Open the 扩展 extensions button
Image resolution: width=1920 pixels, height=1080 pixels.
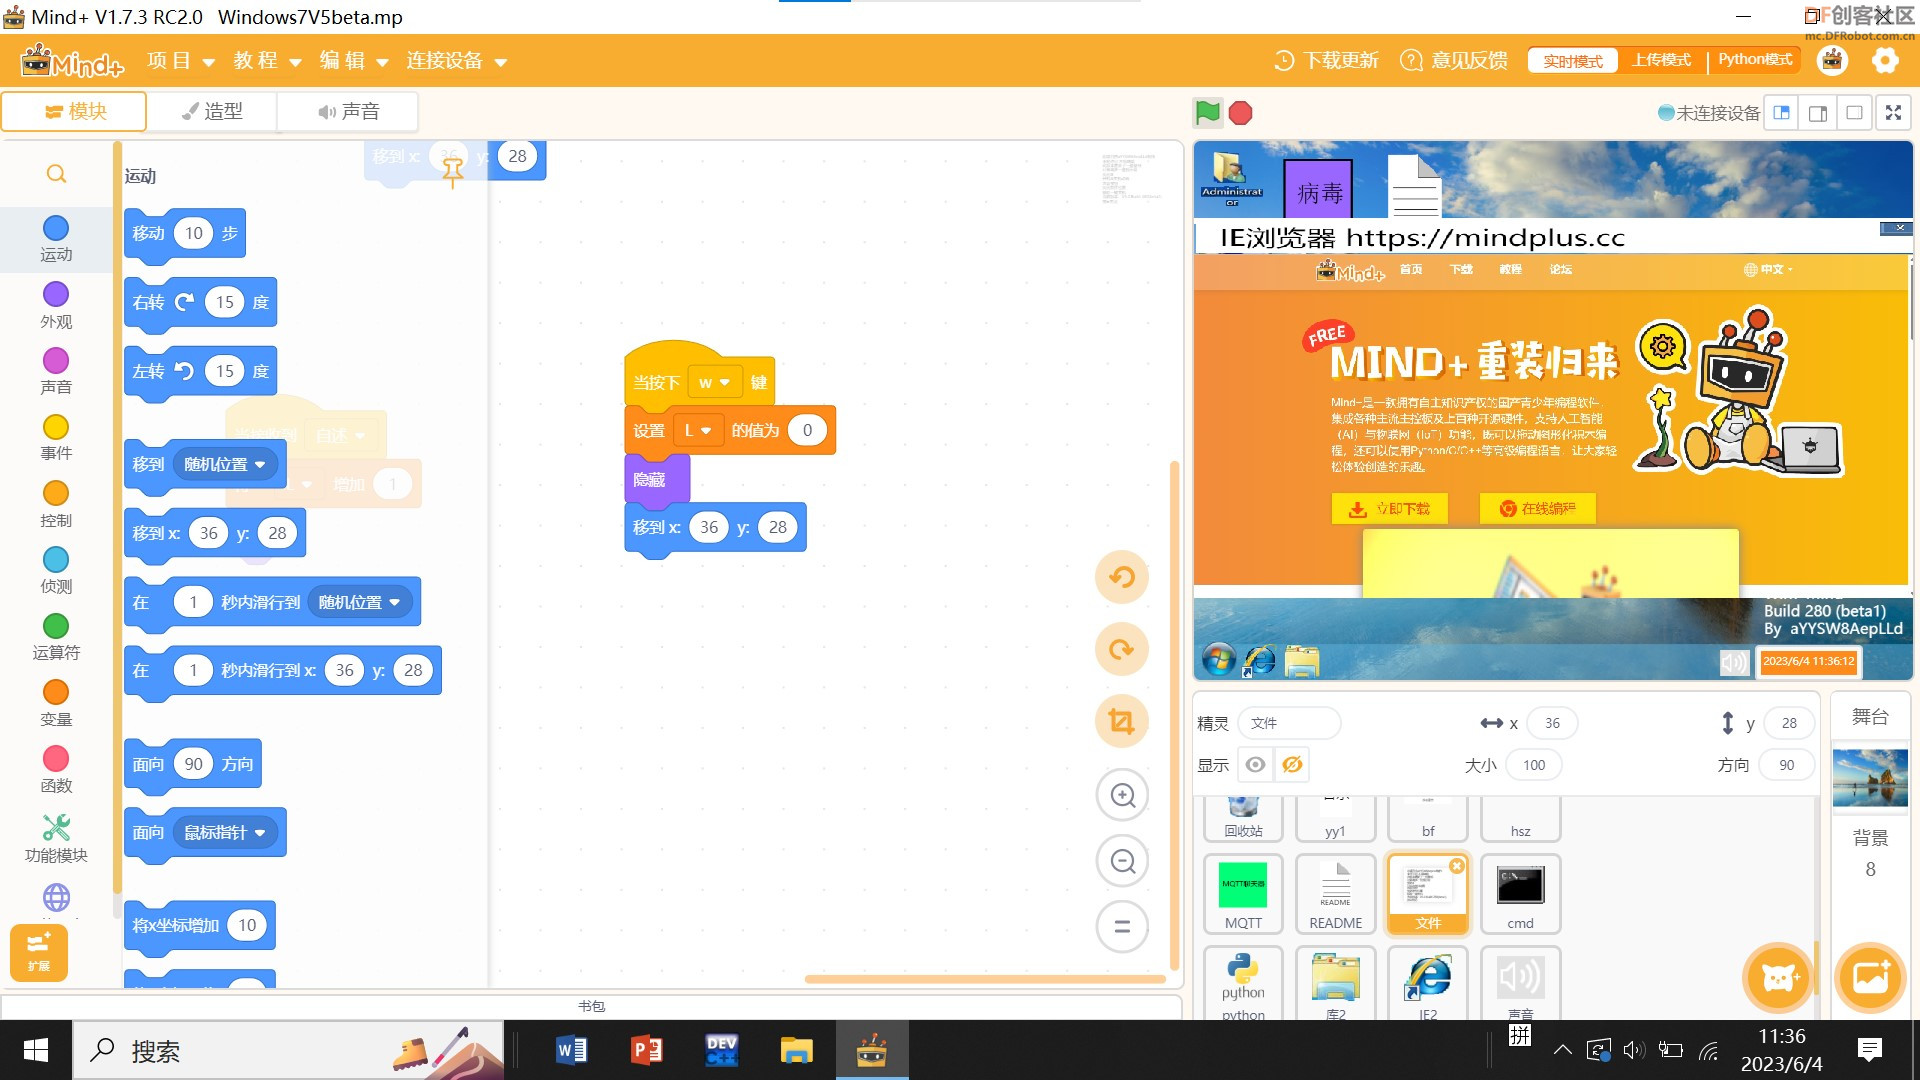pos(39,952)
